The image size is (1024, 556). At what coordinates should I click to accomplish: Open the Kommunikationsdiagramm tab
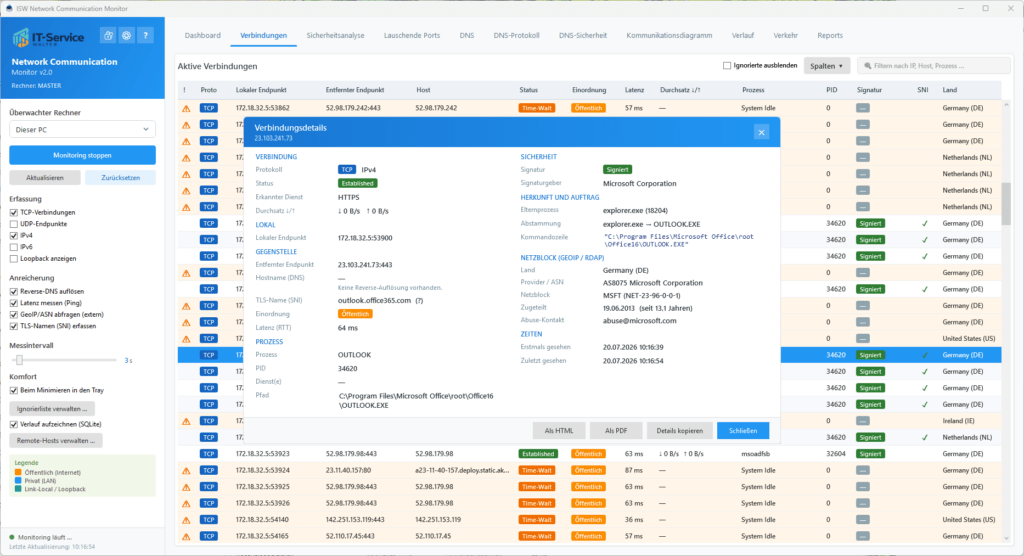(x=669, y=36)
